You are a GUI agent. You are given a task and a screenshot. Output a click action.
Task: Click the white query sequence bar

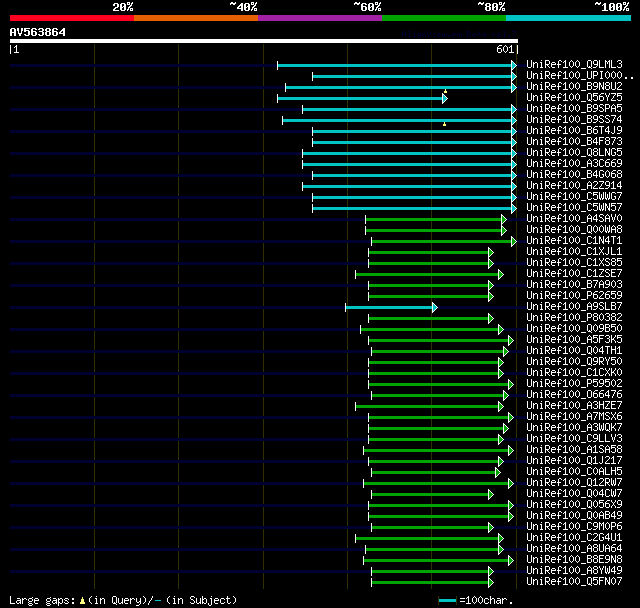coord(264,41)
